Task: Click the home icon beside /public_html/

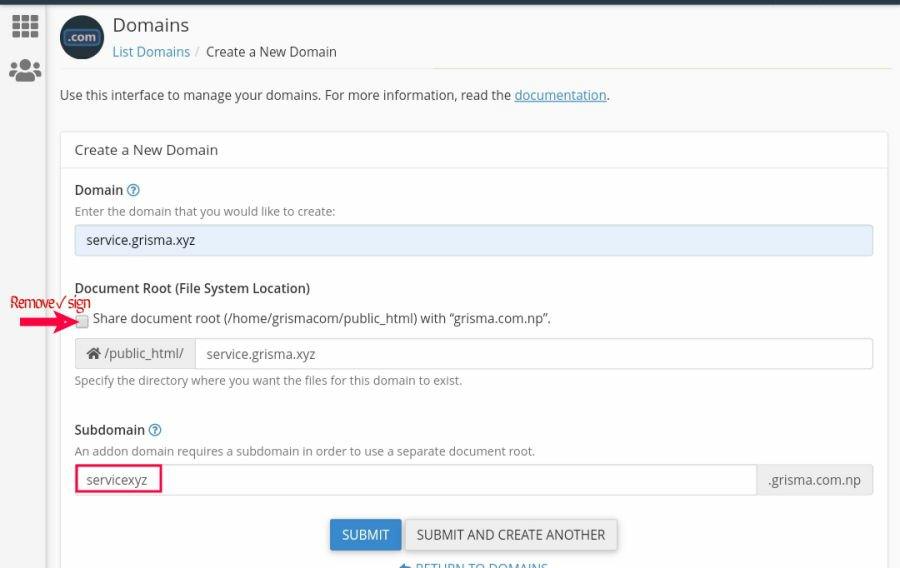Action: [x=93, y=353]
